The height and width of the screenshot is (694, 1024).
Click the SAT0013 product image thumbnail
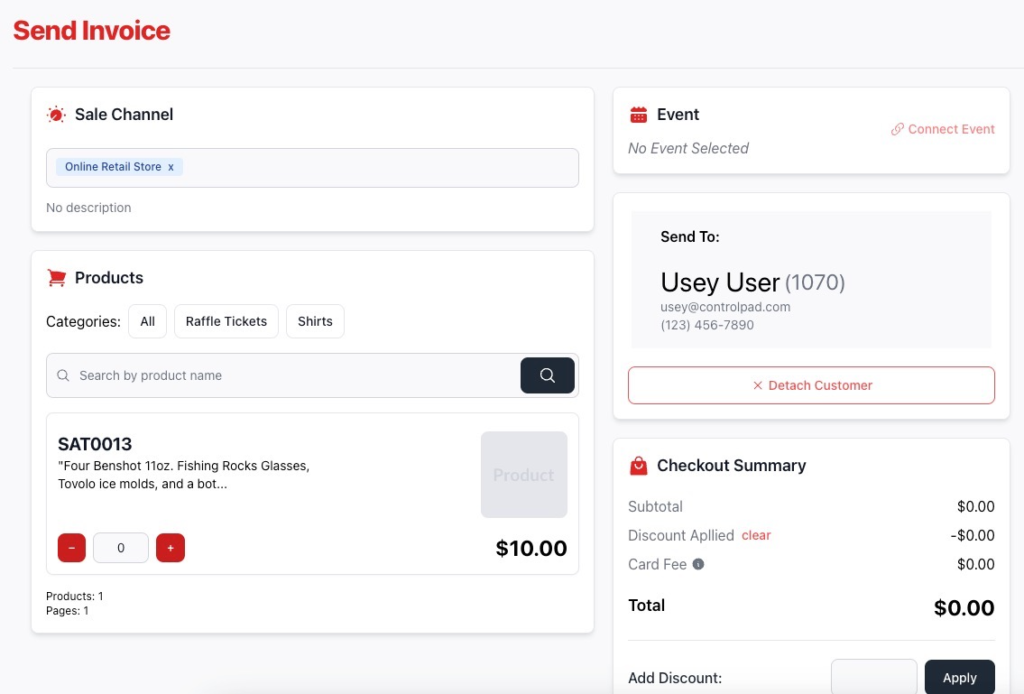click(x=524, y=475)
